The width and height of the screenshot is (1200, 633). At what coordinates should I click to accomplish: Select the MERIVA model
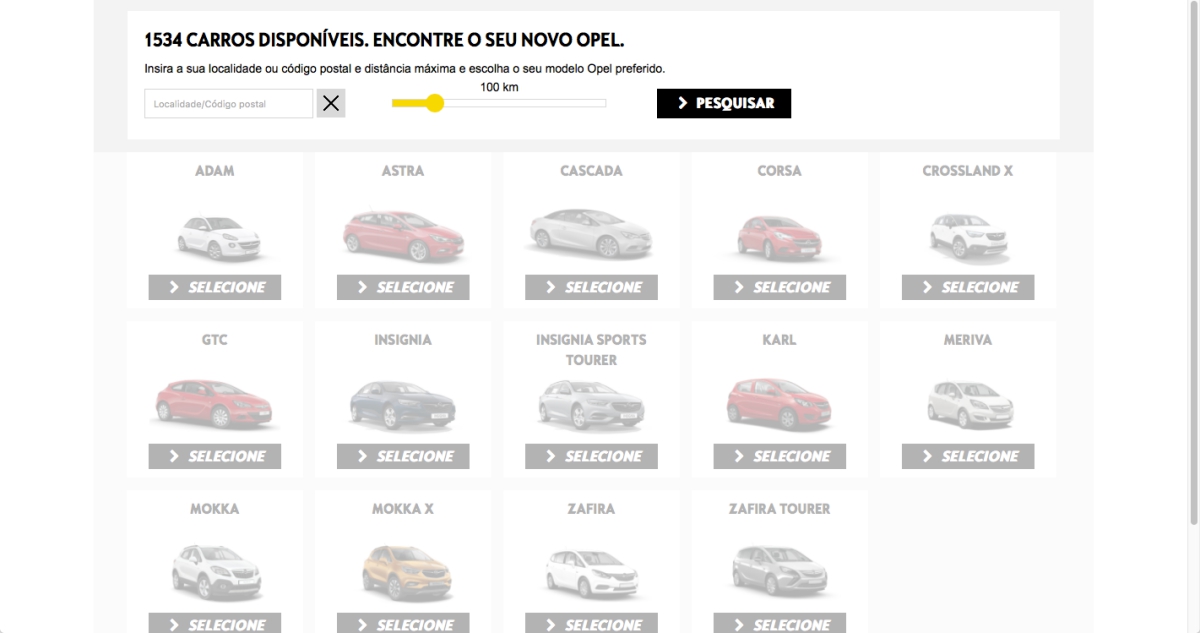click(x=968, y=456)
